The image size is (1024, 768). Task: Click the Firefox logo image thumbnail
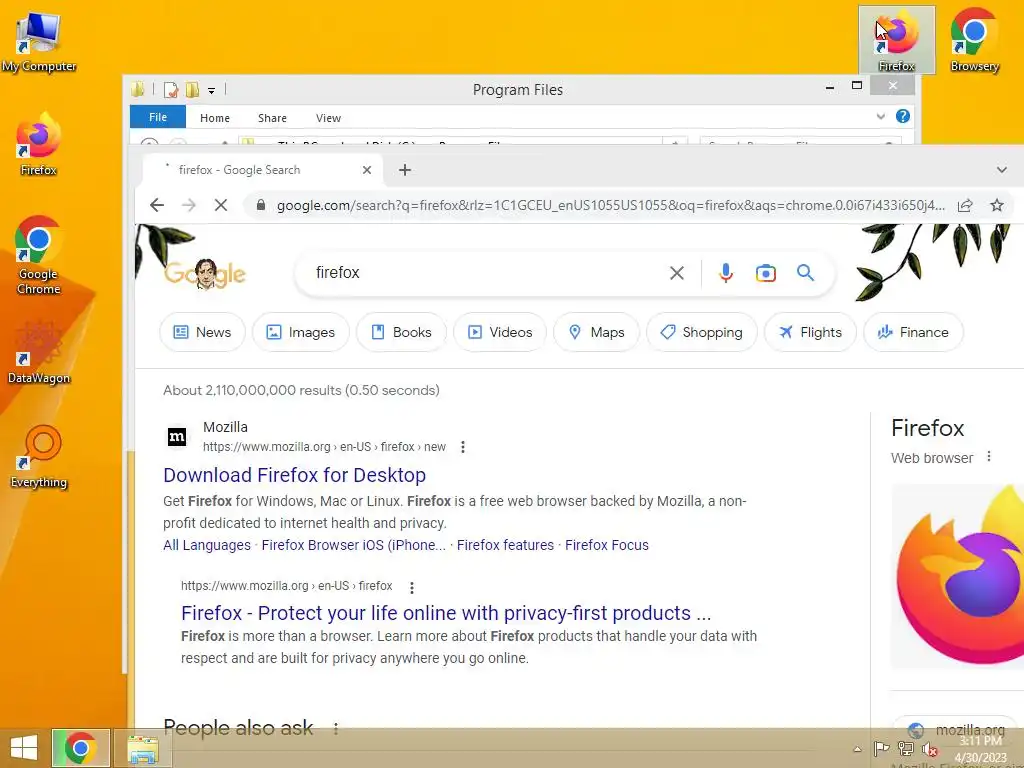tap(957, 576)
